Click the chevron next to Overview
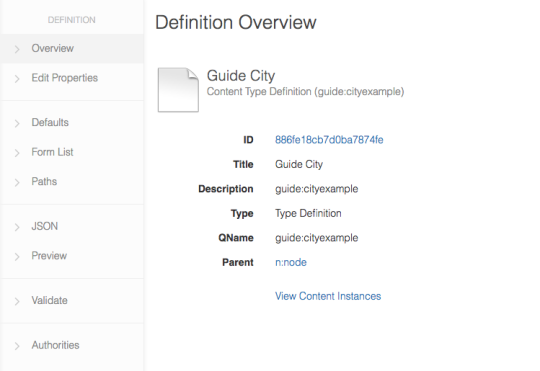Image resolution: width=540 pixels, height=371 pixels. [x=17, y=49]
